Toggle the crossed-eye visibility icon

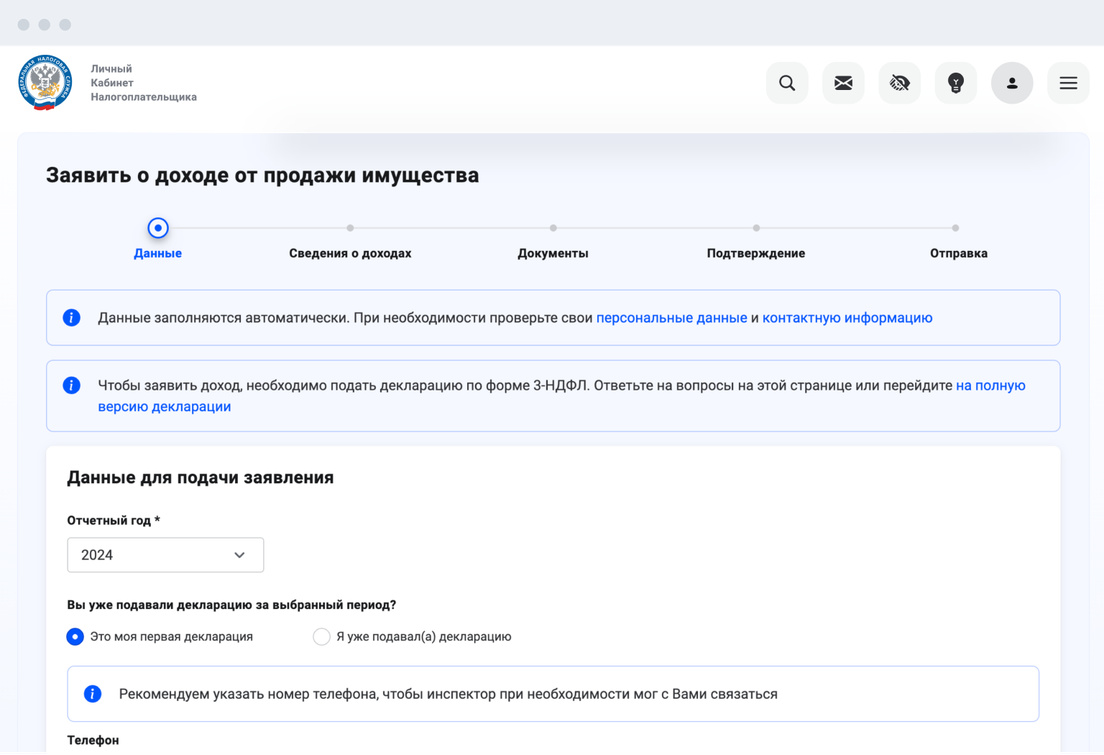tap(899, 83)
